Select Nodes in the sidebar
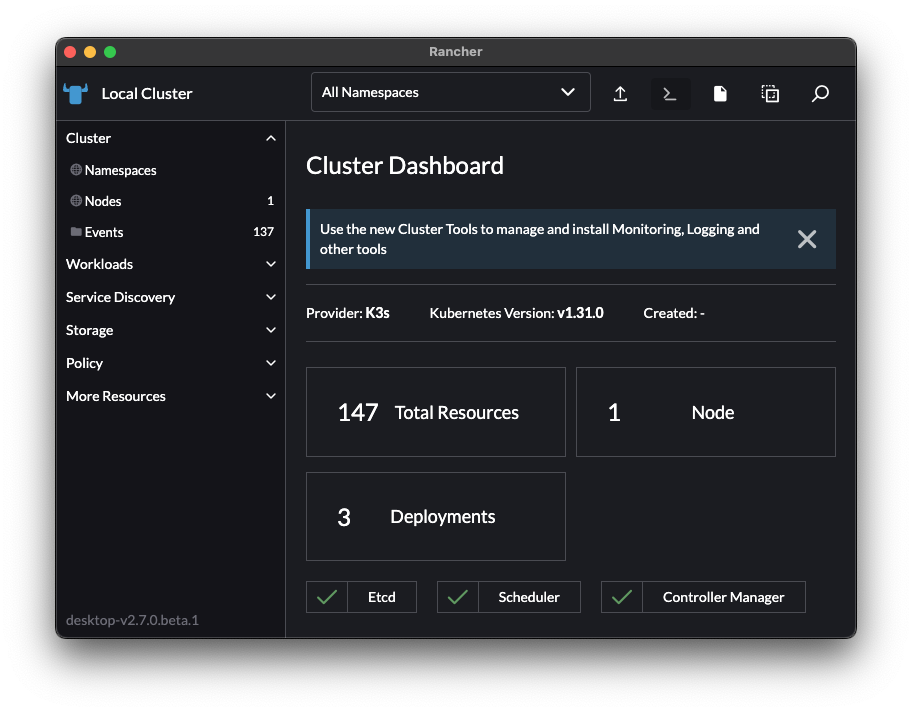Screen dimensions: 912x712 pos(103,201)
